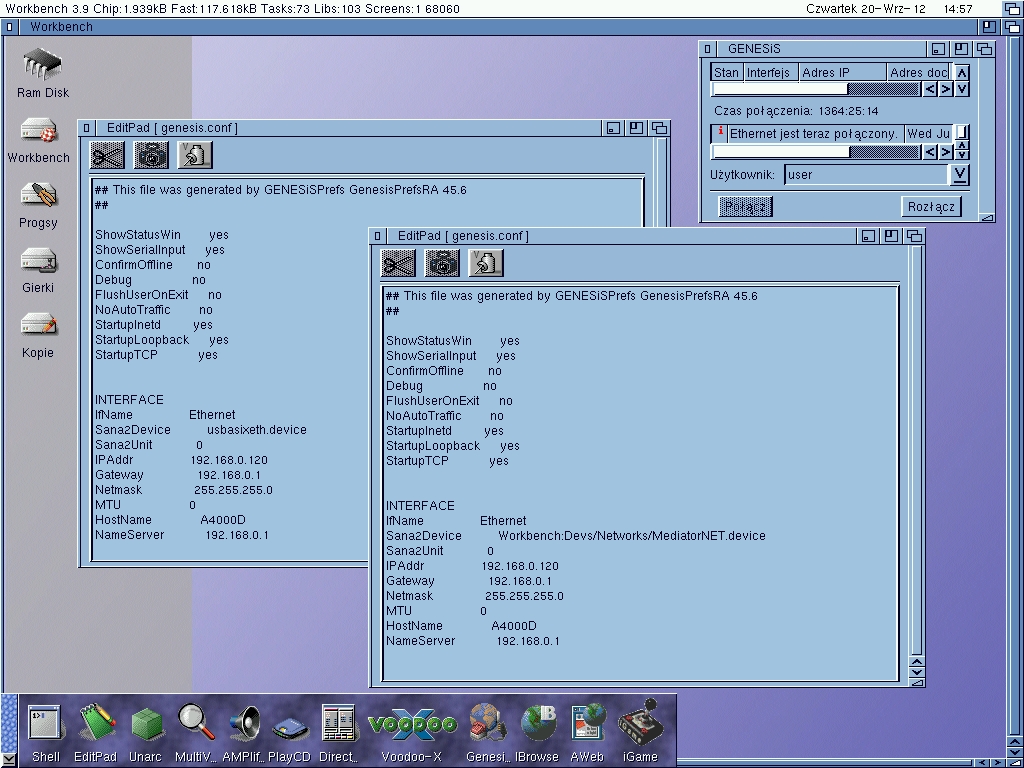This screenshot has width=1024, height=768.
Task: Click camera icon in front EditPad window
Action: tap(442, 263)
